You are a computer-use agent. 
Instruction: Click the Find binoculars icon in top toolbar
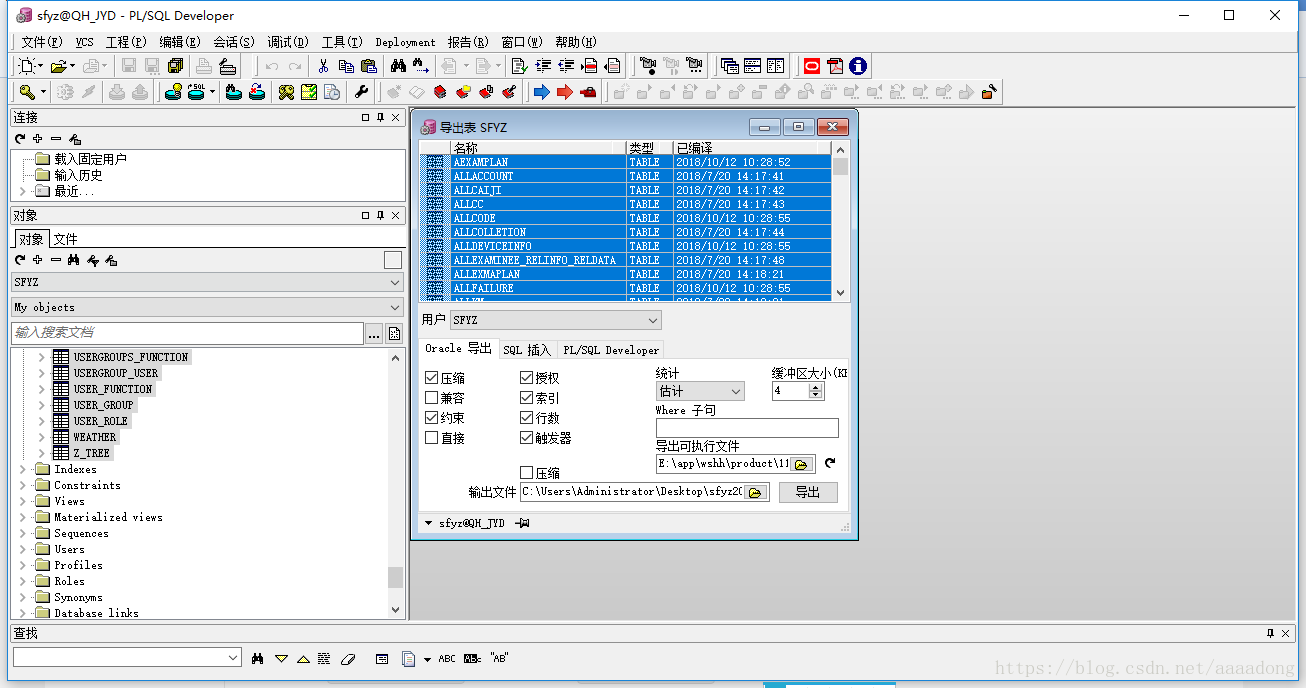tap(398, 66)
